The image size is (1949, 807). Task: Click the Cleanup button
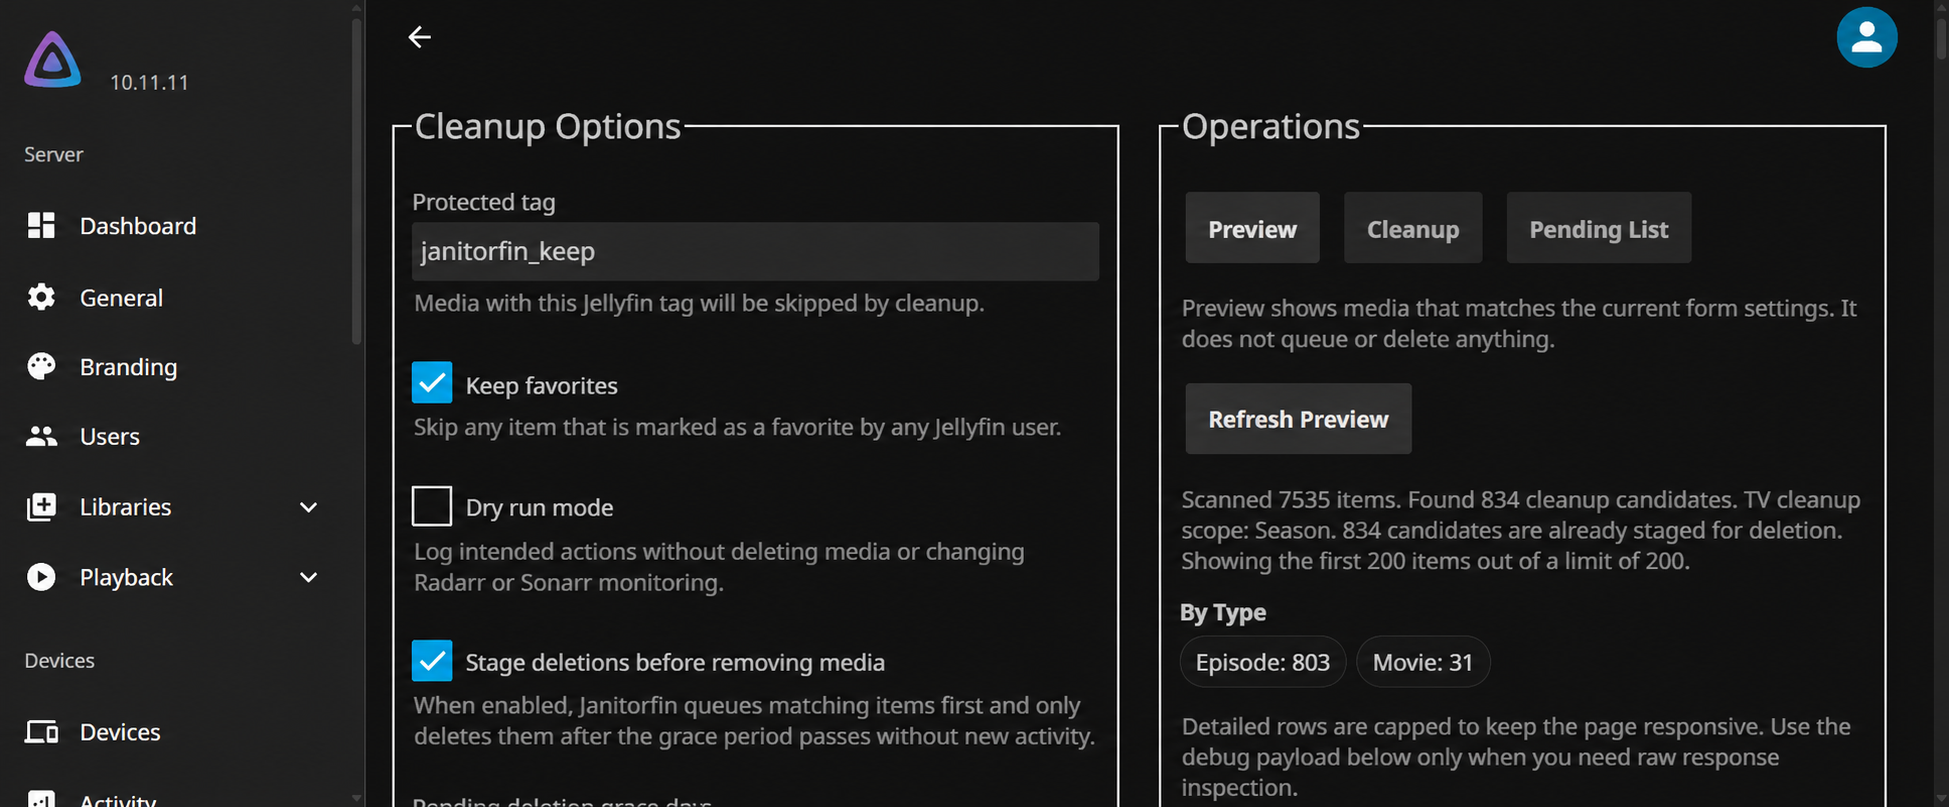pos(1412,228)
